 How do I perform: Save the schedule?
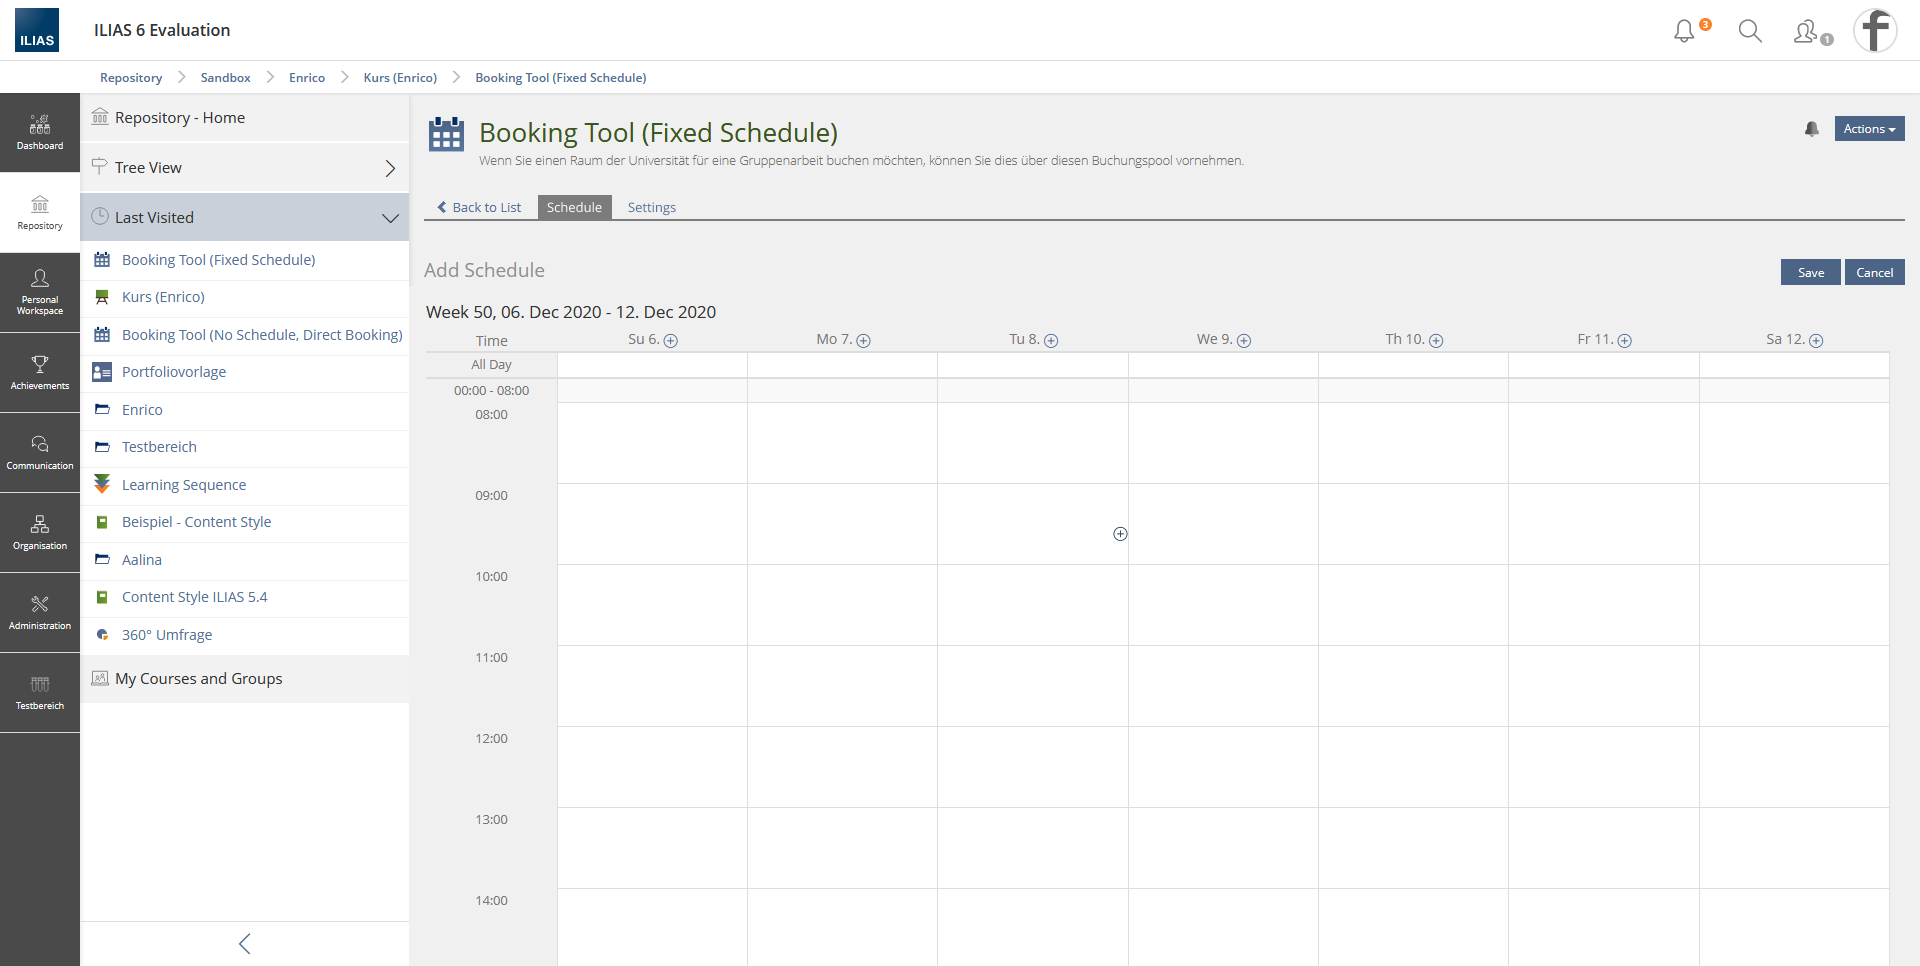pos(1810,273)
